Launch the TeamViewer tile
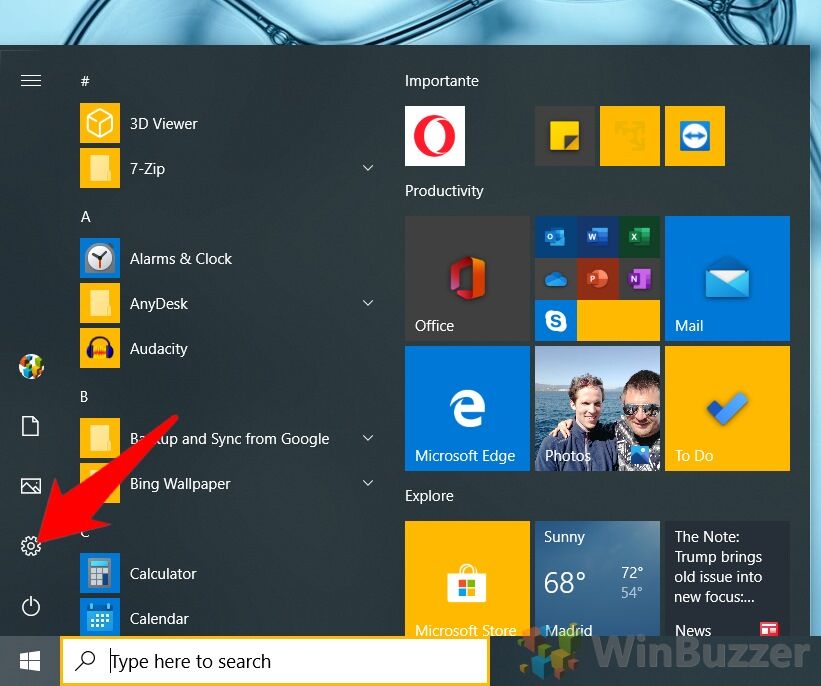821x686 pixels. pyautogui.click(x=695, y=136)
